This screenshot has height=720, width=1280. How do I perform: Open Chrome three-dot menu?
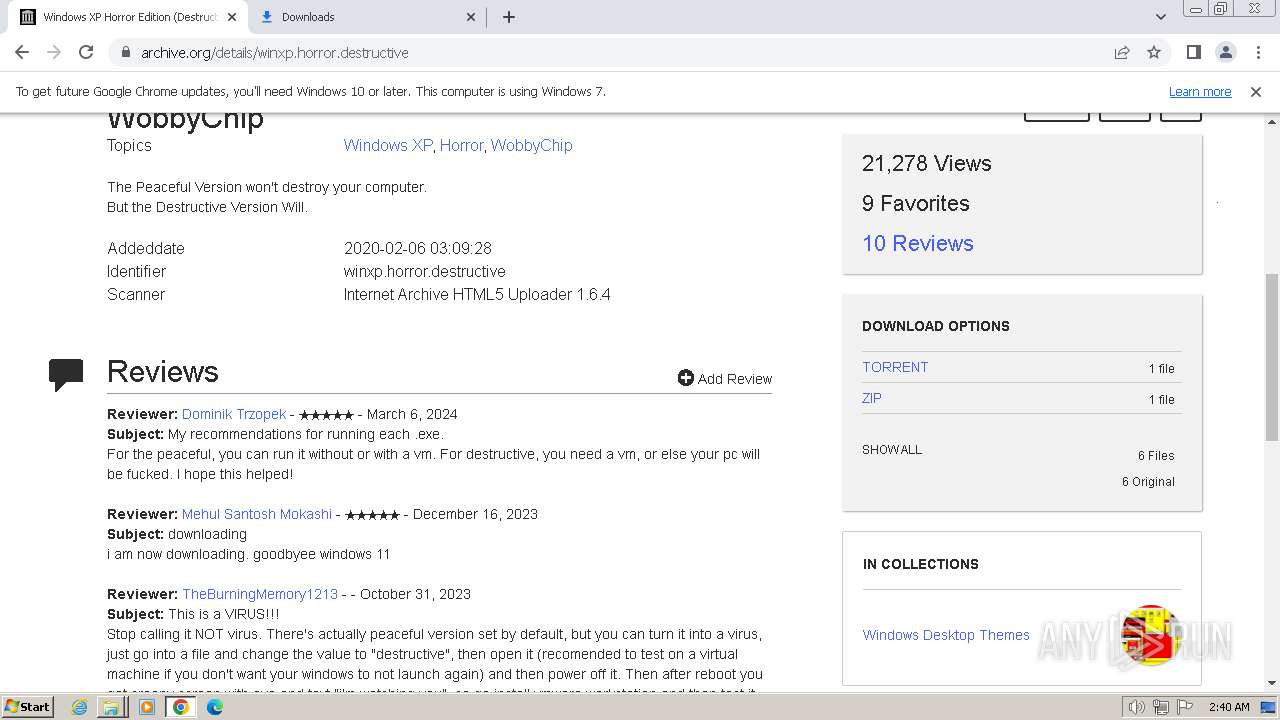(1258, 52)
